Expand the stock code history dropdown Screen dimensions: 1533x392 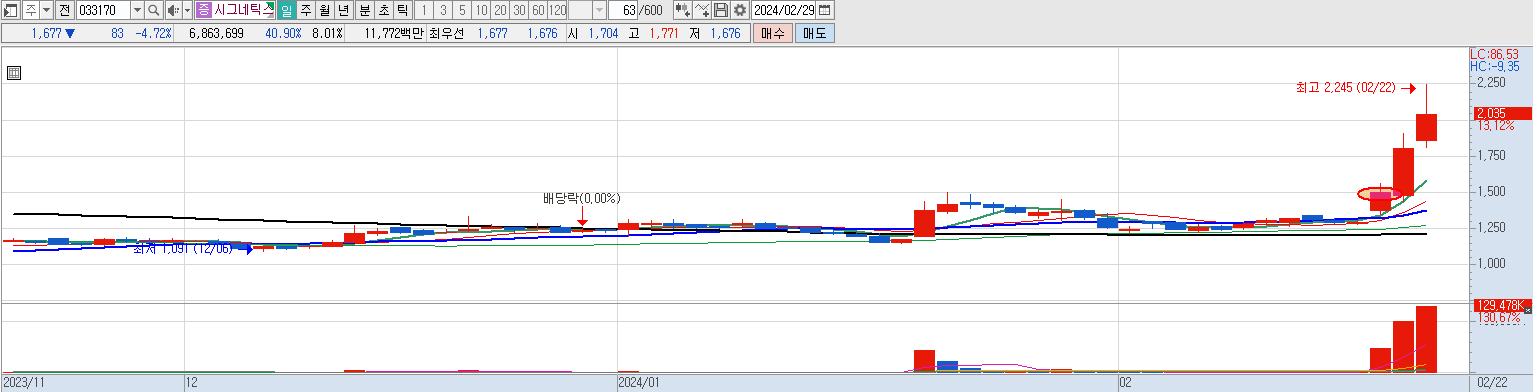pos(137,10)
